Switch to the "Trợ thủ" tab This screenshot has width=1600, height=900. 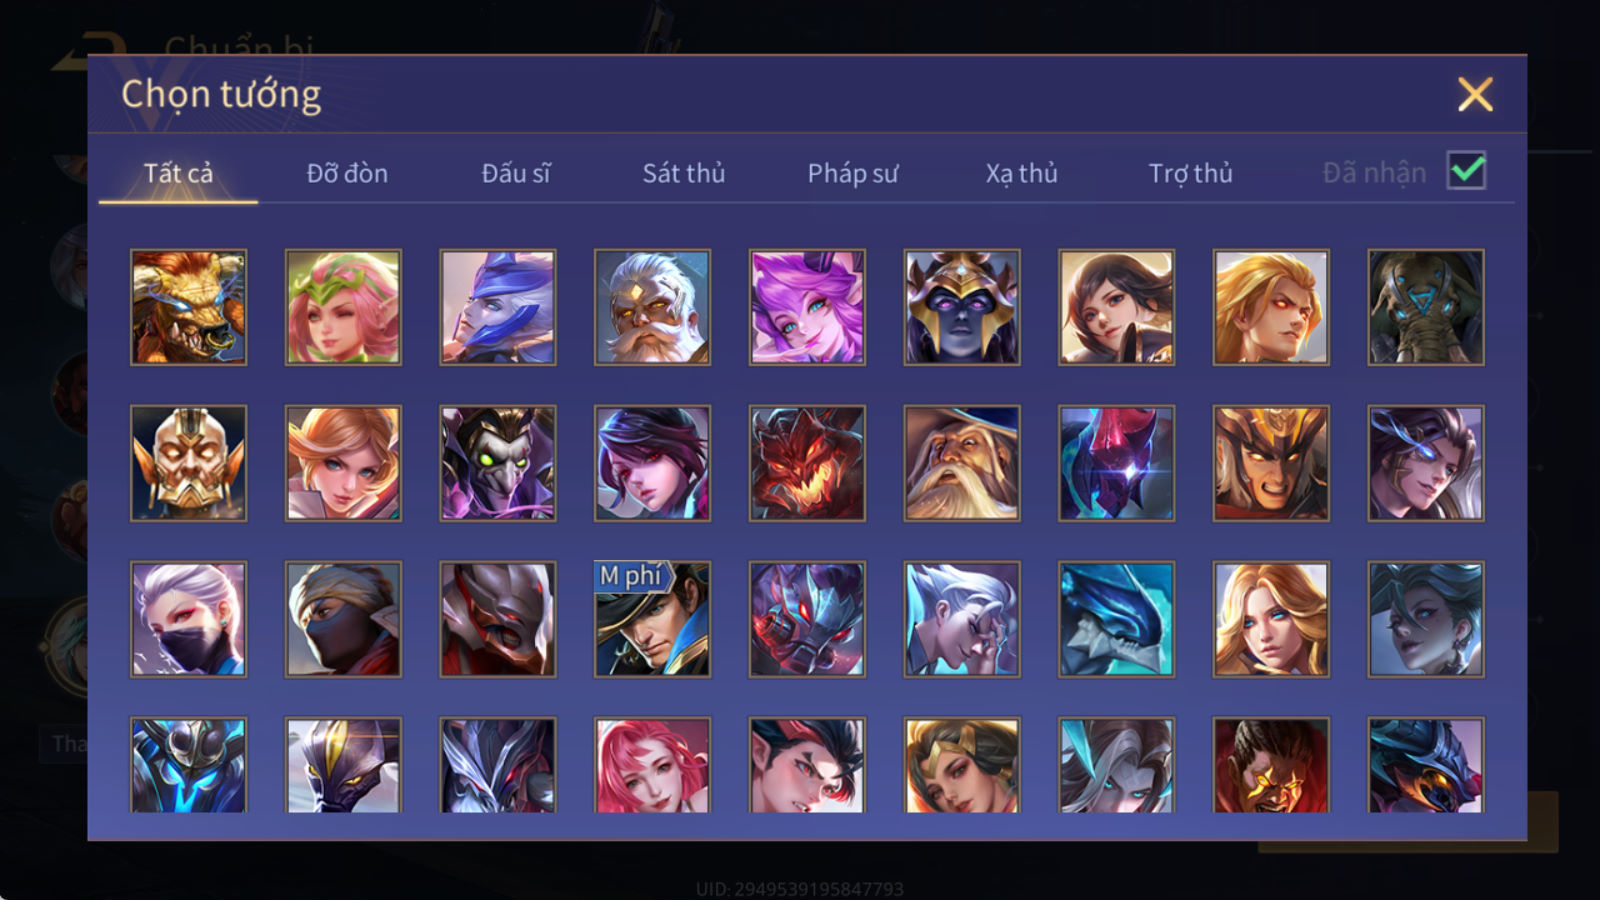[x=1190, y=173]
